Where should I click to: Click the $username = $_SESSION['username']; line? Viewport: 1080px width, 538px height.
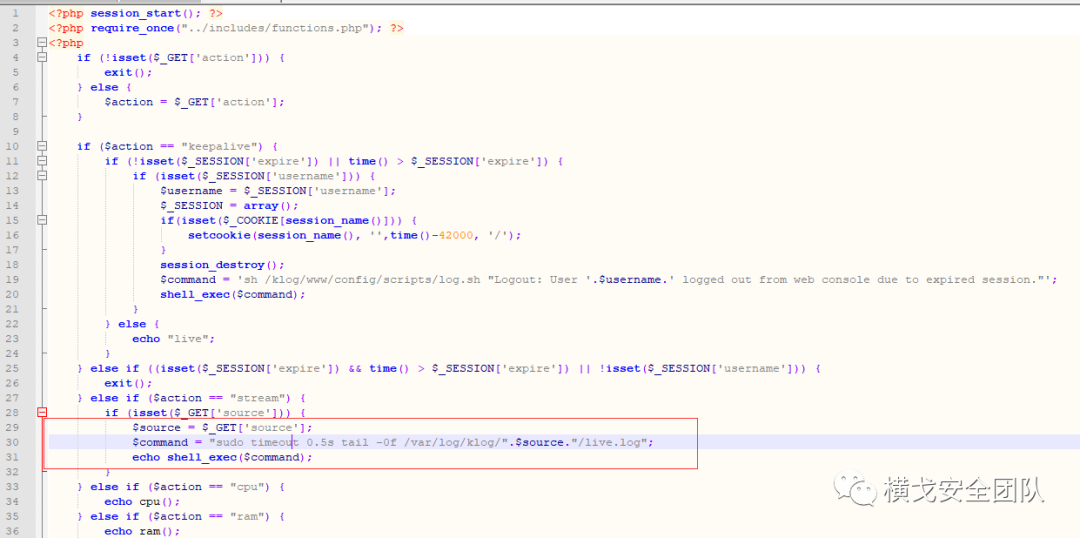[278, 191]
